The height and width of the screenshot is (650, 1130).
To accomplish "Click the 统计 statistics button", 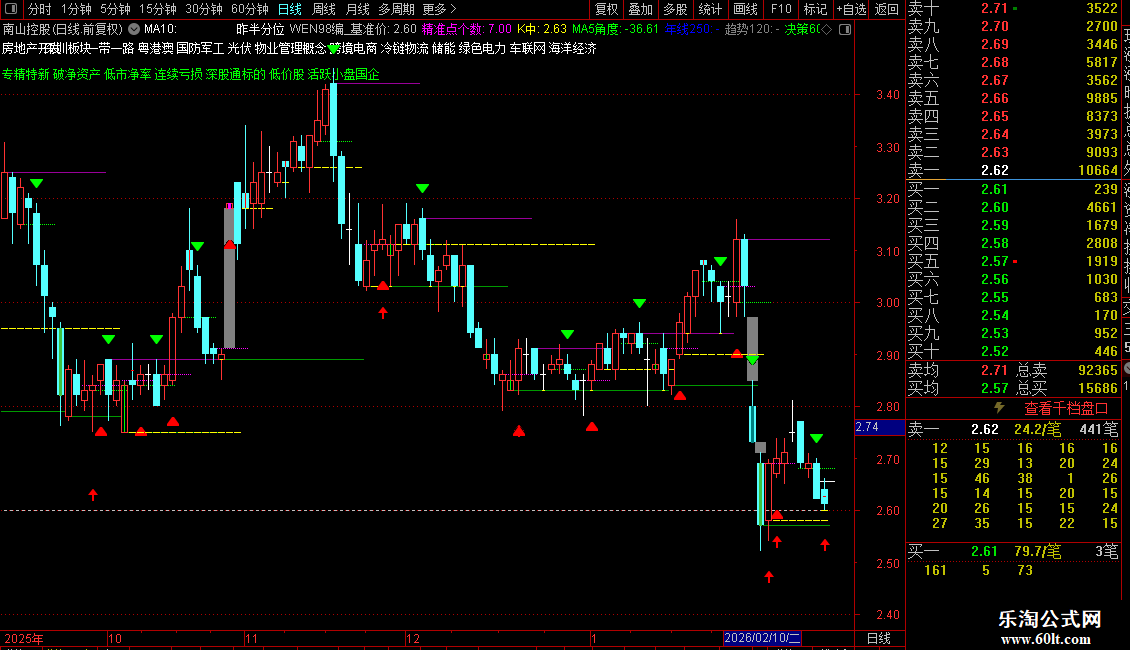I will click(710, 9).
